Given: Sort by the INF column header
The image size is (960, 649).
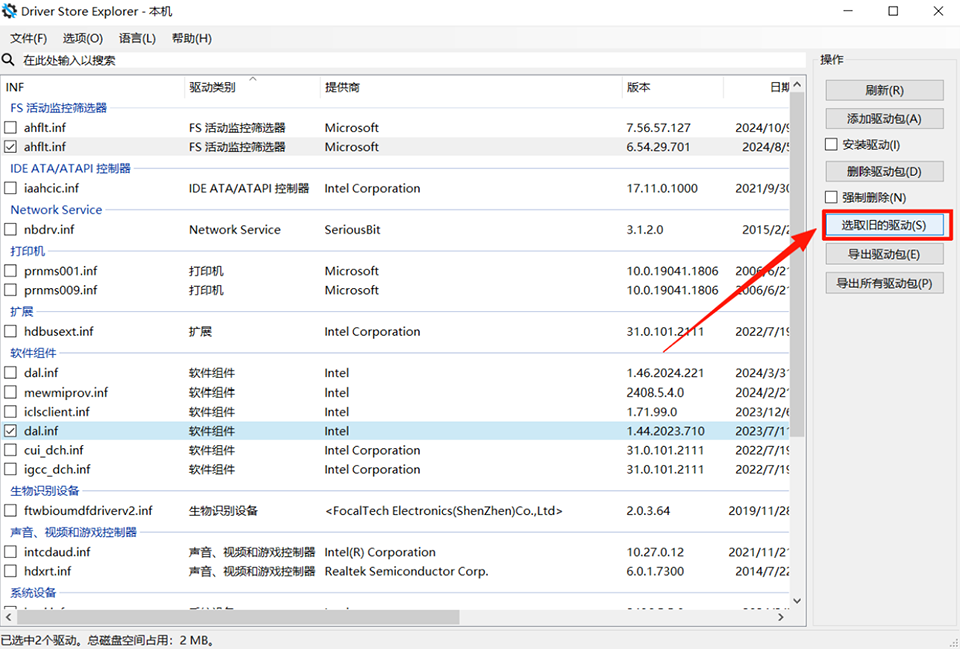Looking at the screenshot, I should coord(92,87).
